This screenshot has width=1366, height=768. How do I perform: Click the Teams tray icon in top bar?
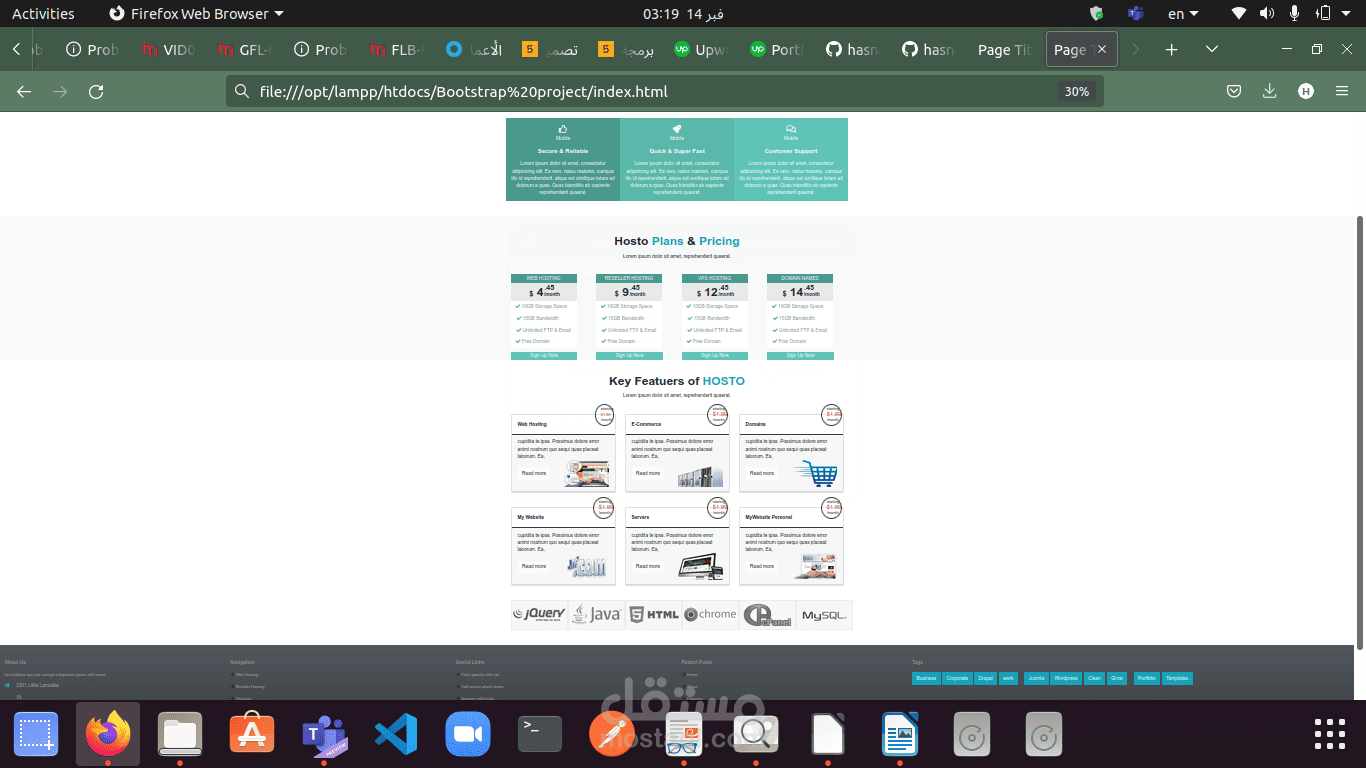tap(1135, 14)
